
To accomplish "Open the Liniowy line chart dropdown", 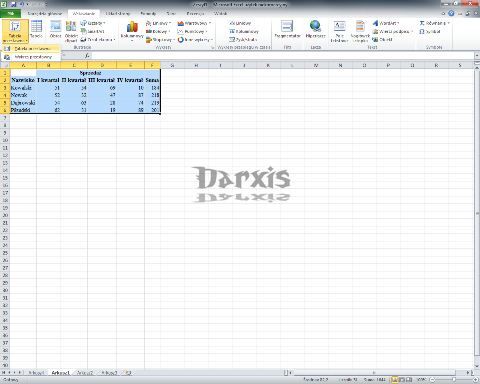I will tap(158, 23).
